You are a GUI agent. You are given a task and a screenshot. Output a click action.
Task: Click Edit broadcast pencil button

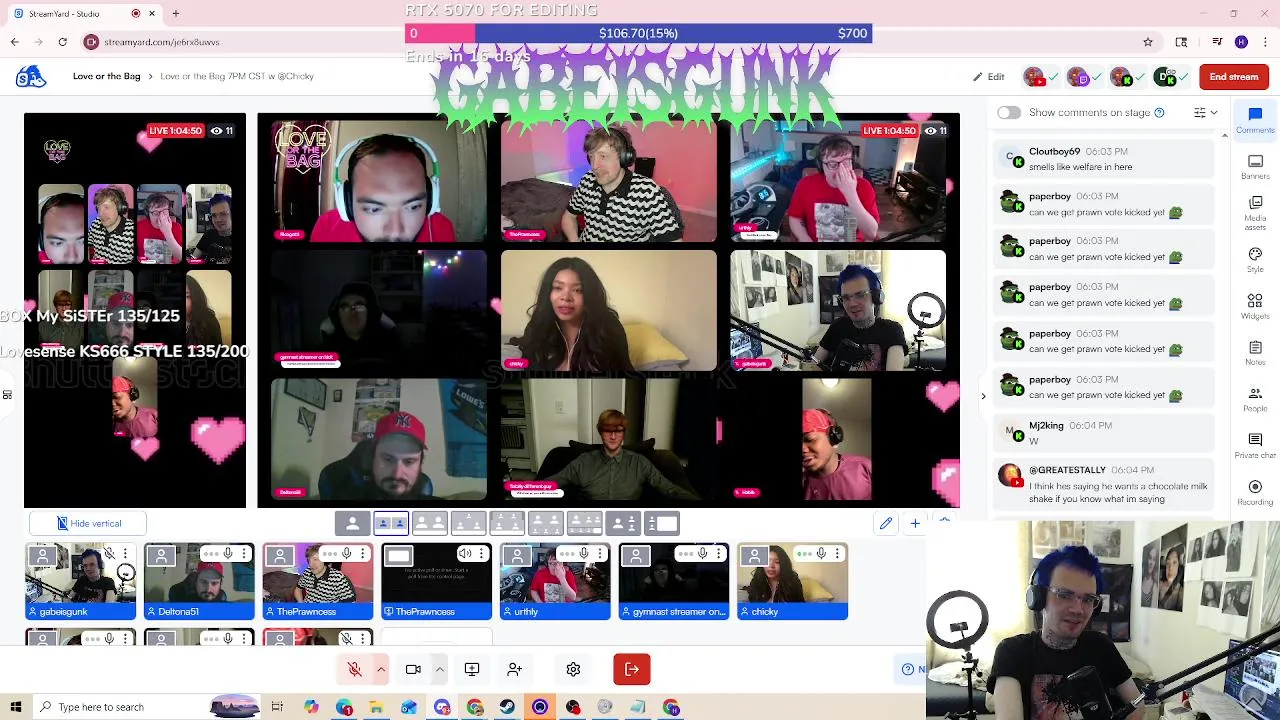tap(989, 77)
